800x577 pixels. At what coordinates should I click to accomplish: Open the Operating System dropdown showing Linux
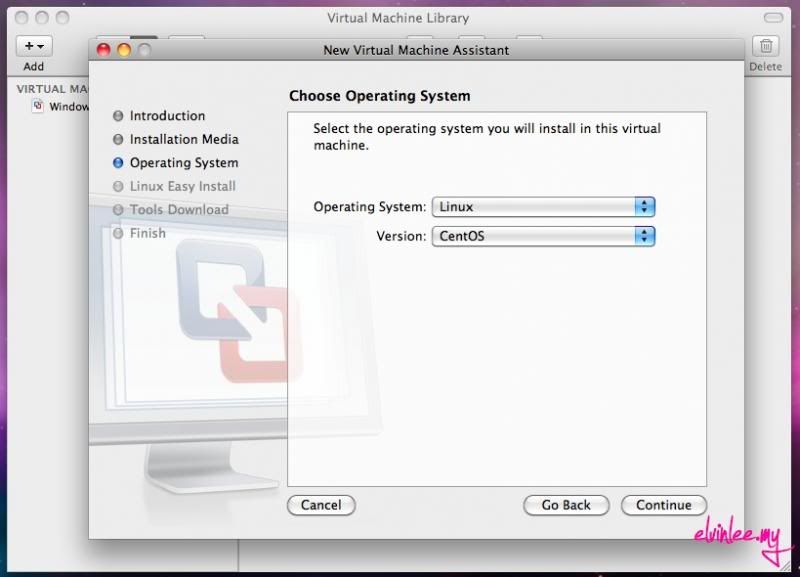point(543,207)
